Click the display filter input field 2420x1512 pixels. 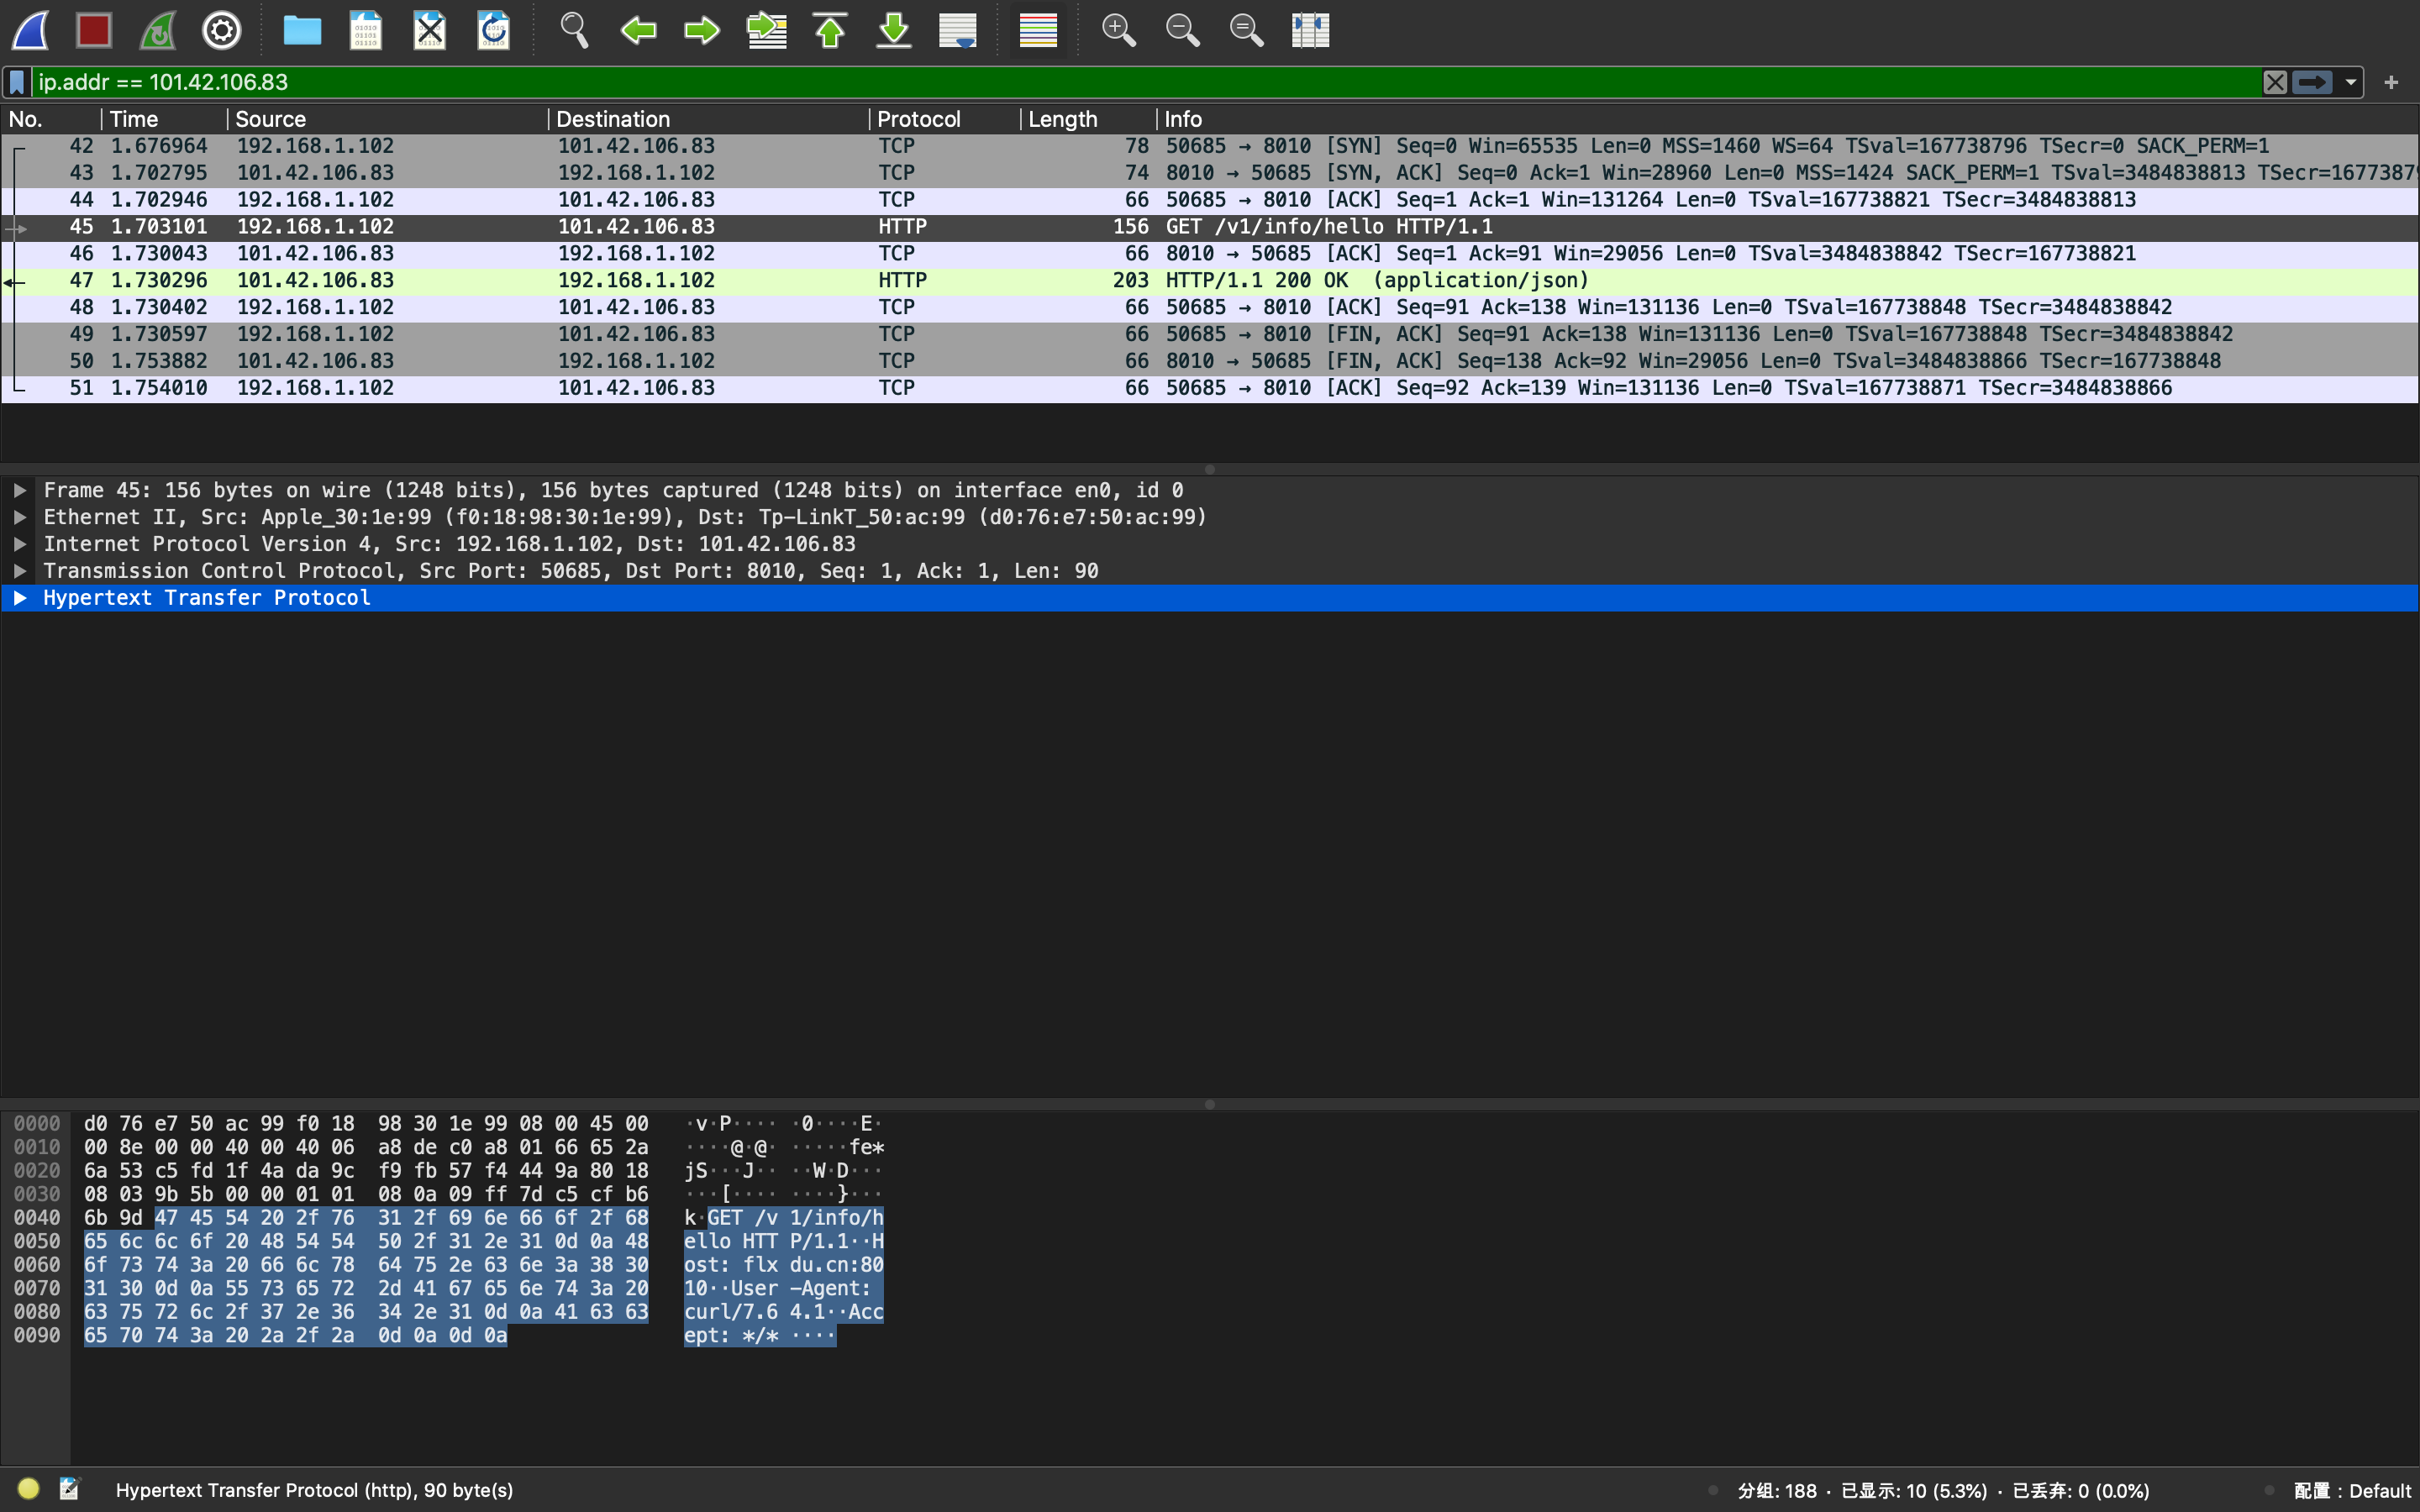(x=1145, y=82)
